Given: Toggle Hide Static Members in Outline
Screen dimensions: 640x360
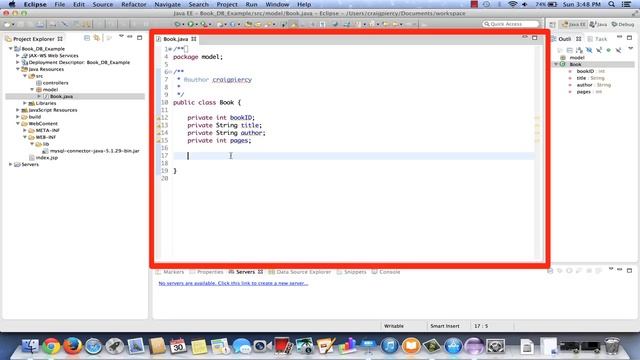Looking at the screenshot, I should (599, 50).
